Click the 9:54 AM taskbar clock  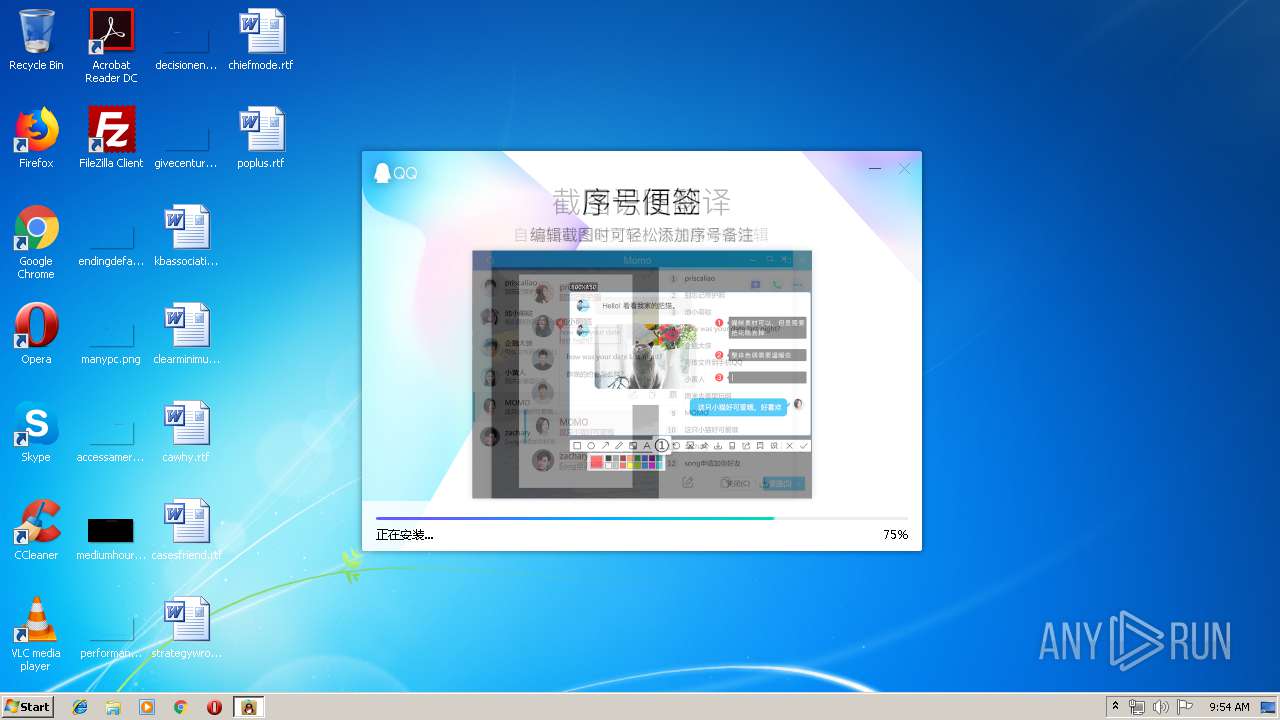(1229, 707)
